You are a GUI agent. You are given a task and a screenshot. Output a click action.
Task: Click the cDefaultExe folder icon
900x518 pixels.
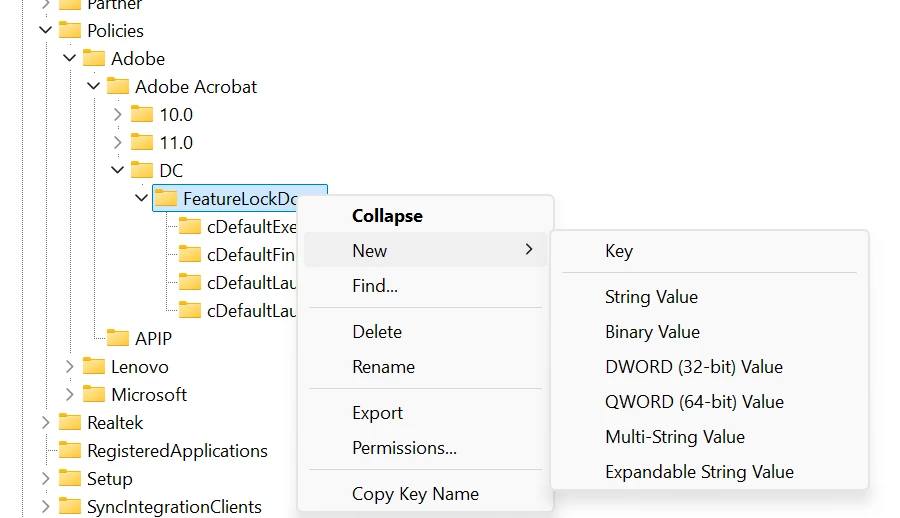190,227
